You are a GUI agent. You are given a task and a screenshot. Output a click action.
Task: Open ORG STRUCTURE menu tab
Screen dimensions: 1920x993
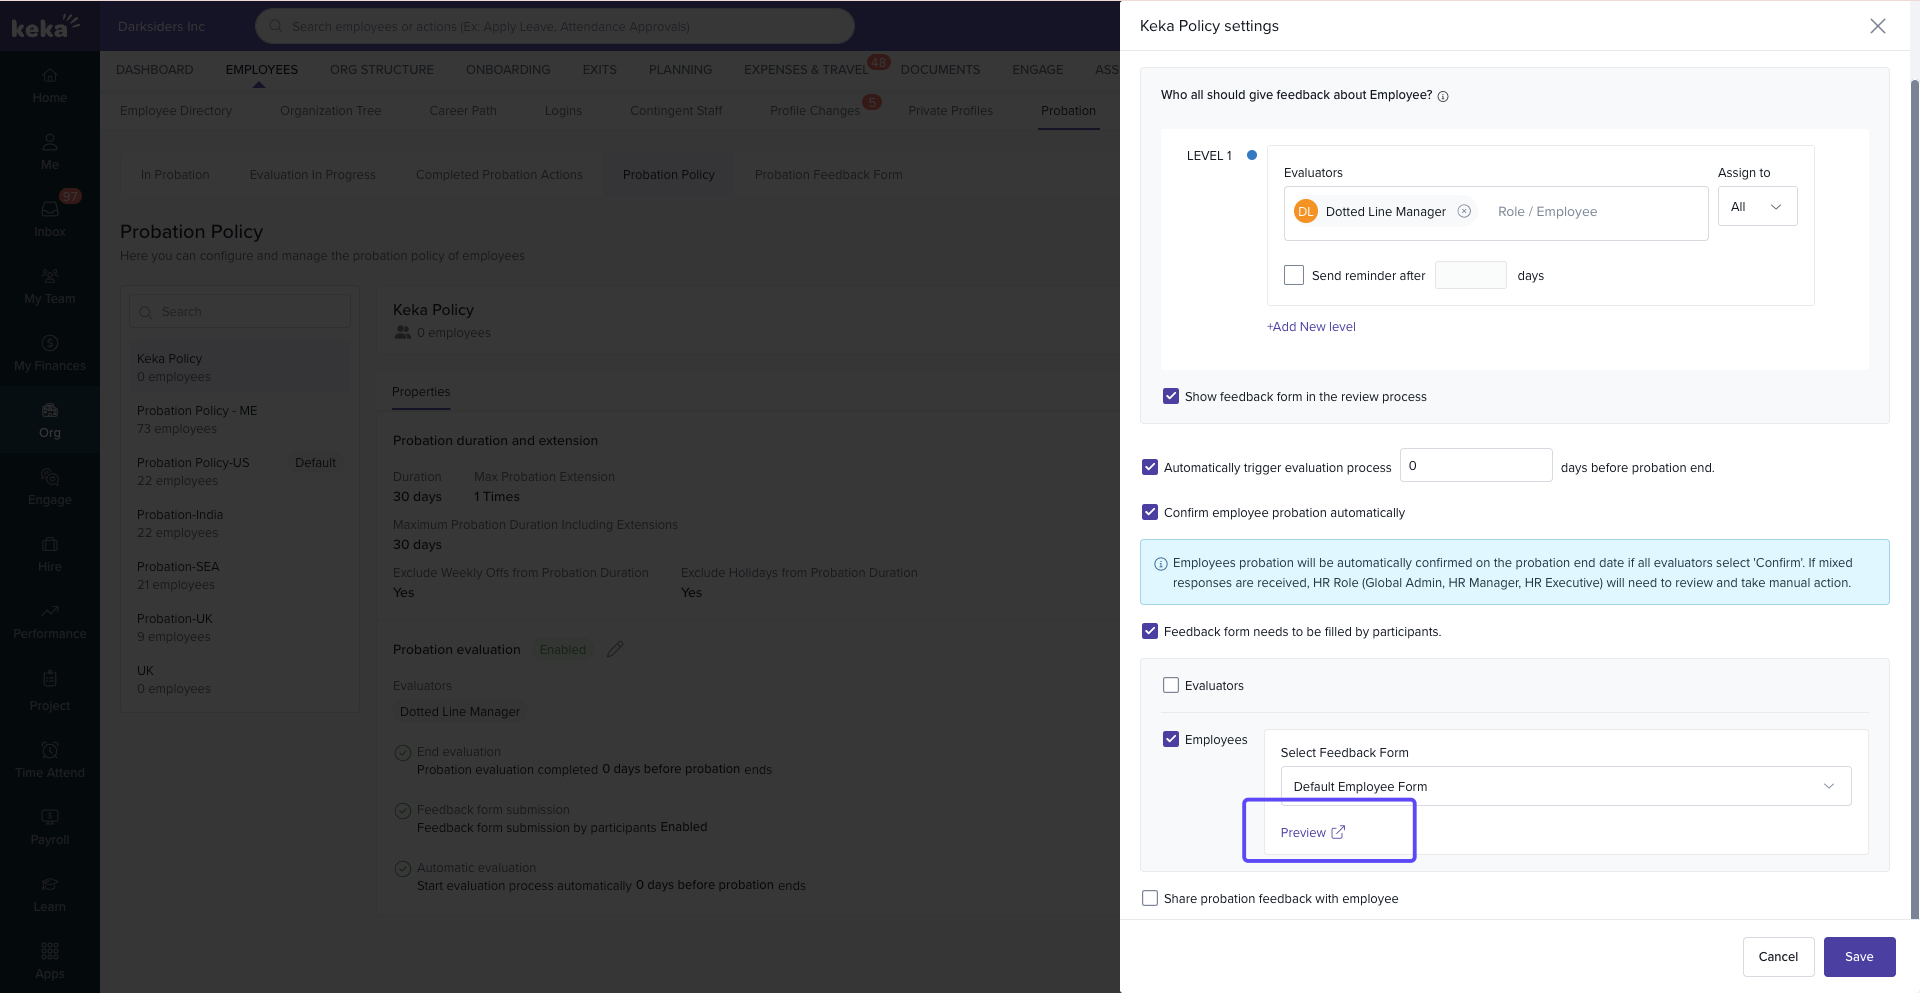pos(381,70)
